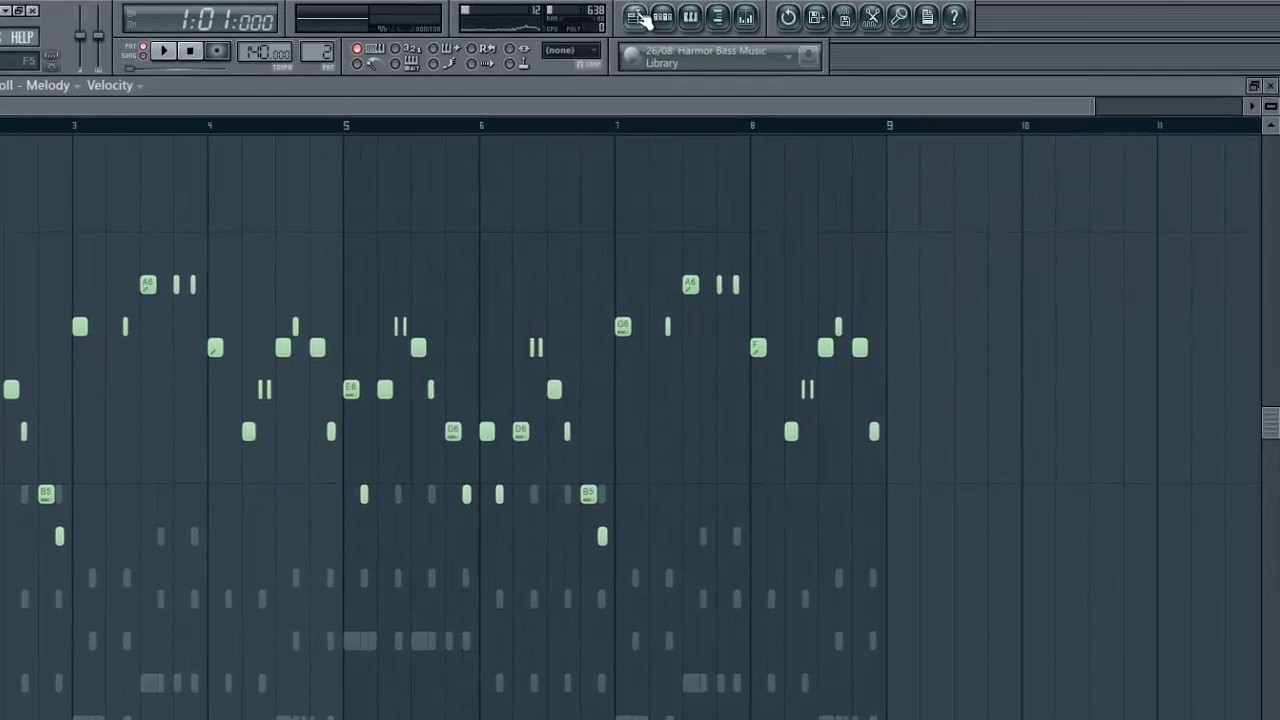Select the first D6 note after bar 5

pos(453,431)
